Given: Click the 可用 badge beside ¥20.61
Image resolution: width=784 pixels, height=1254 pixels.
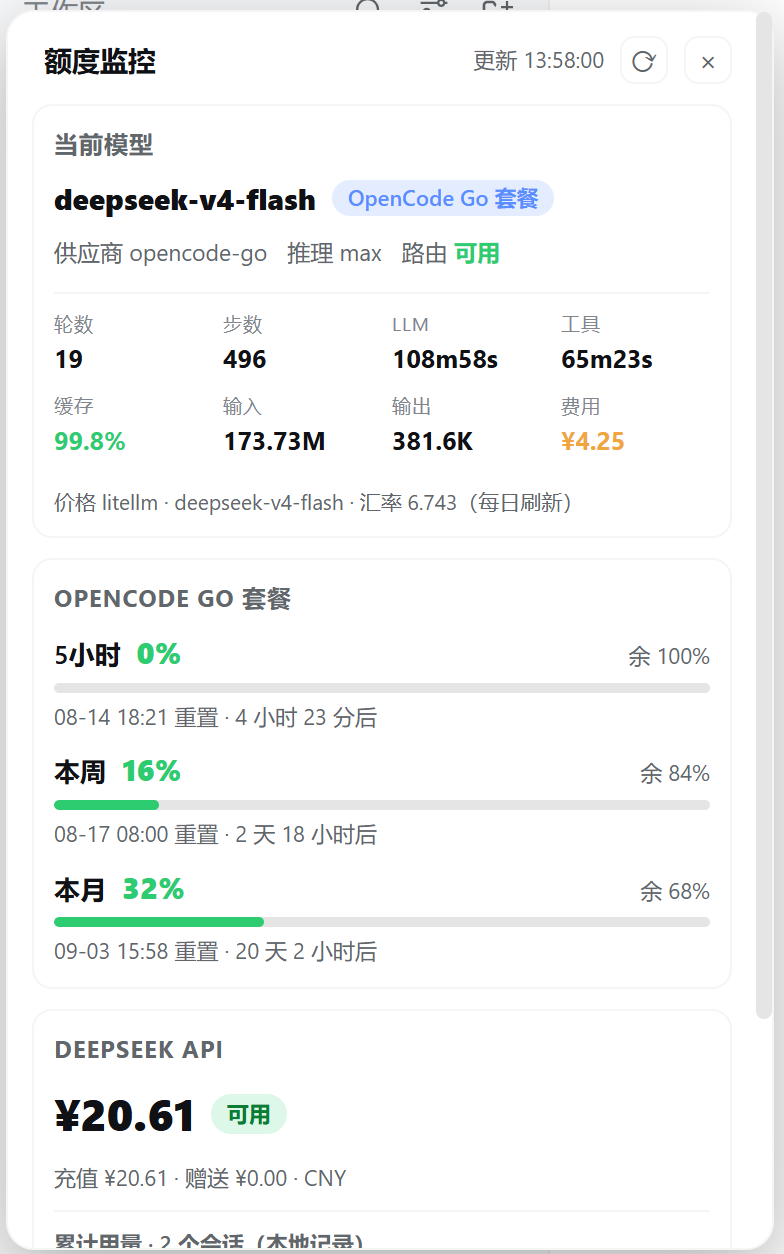Looking at the screenshot, I should tap(249, 1114).
